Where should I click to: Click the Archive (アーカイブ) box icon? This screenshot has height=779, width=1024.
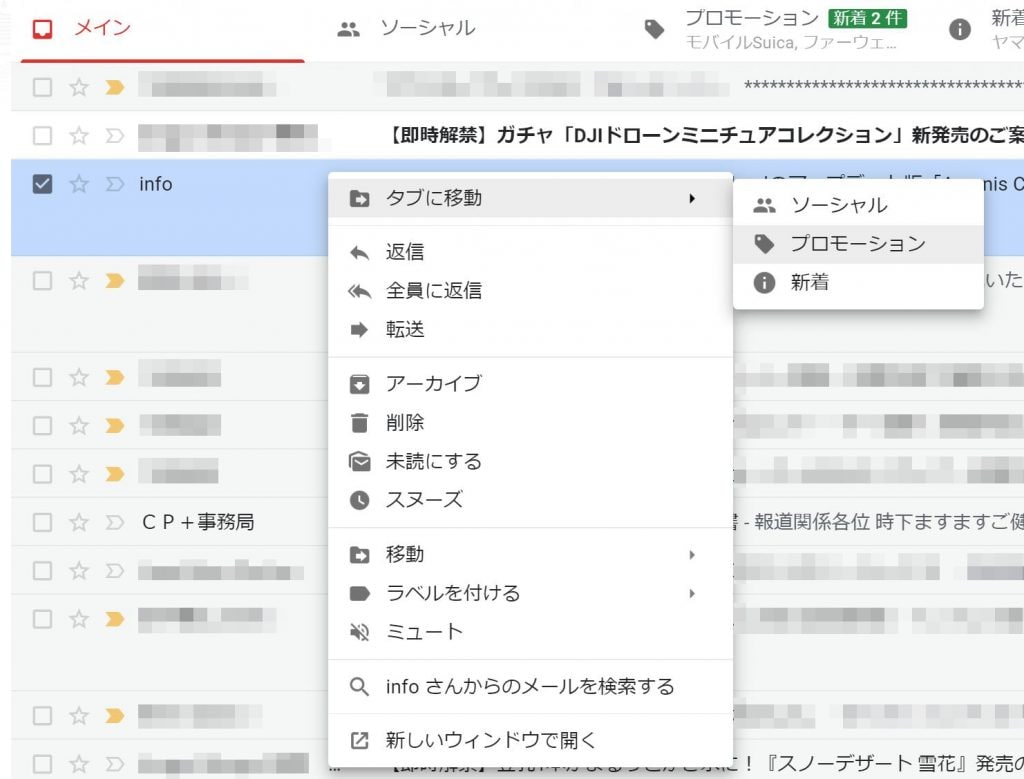click(x=359, y=384)
